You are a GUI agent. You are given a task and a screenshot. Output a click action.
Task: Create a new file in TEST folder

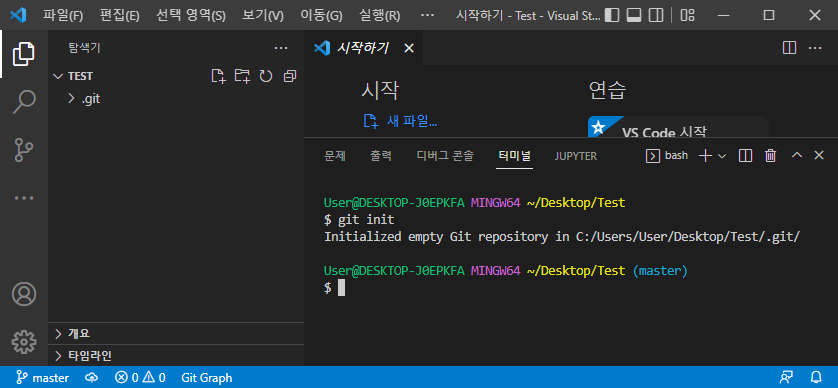218,76
